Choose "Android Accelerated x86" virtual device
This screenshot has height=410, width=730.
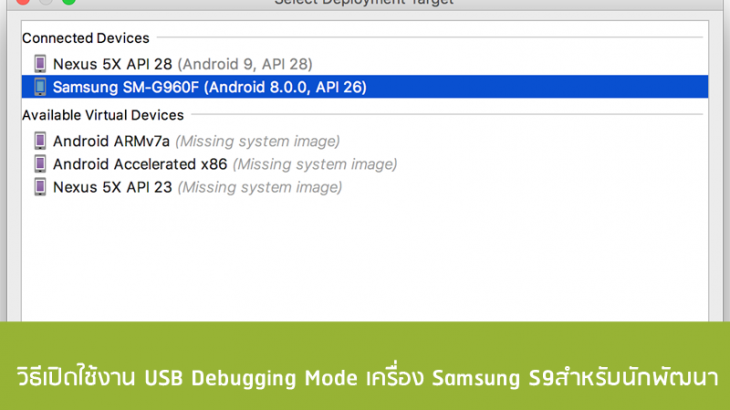tap(365, 164)
